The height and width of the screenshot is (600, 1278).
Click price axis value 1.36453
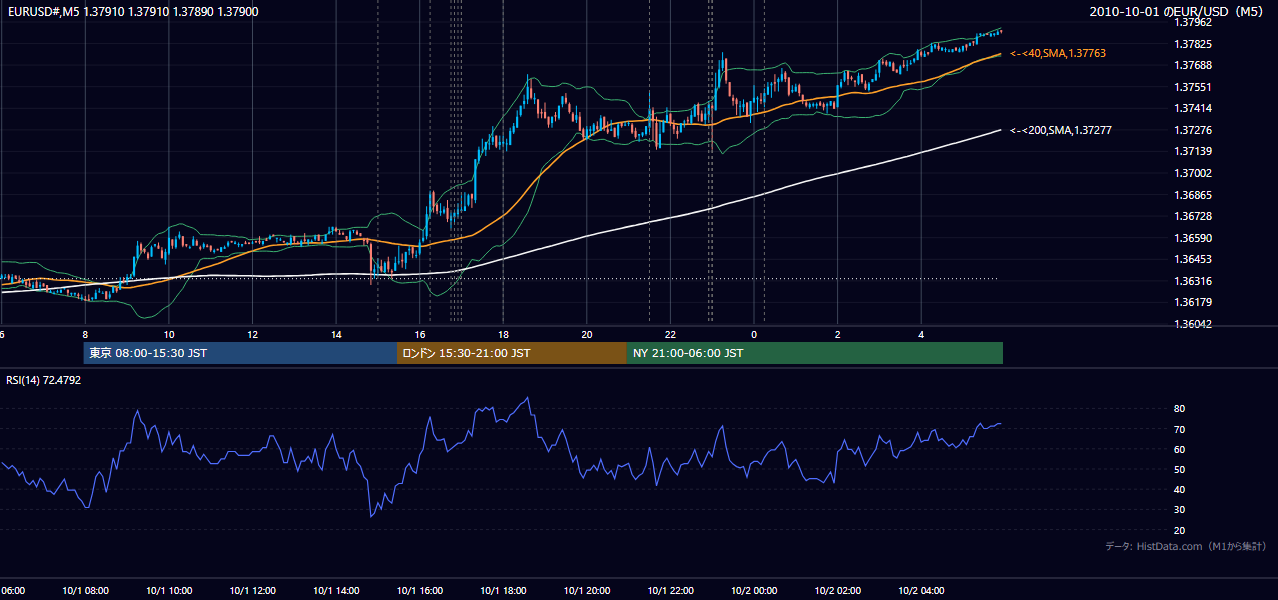1191,259
